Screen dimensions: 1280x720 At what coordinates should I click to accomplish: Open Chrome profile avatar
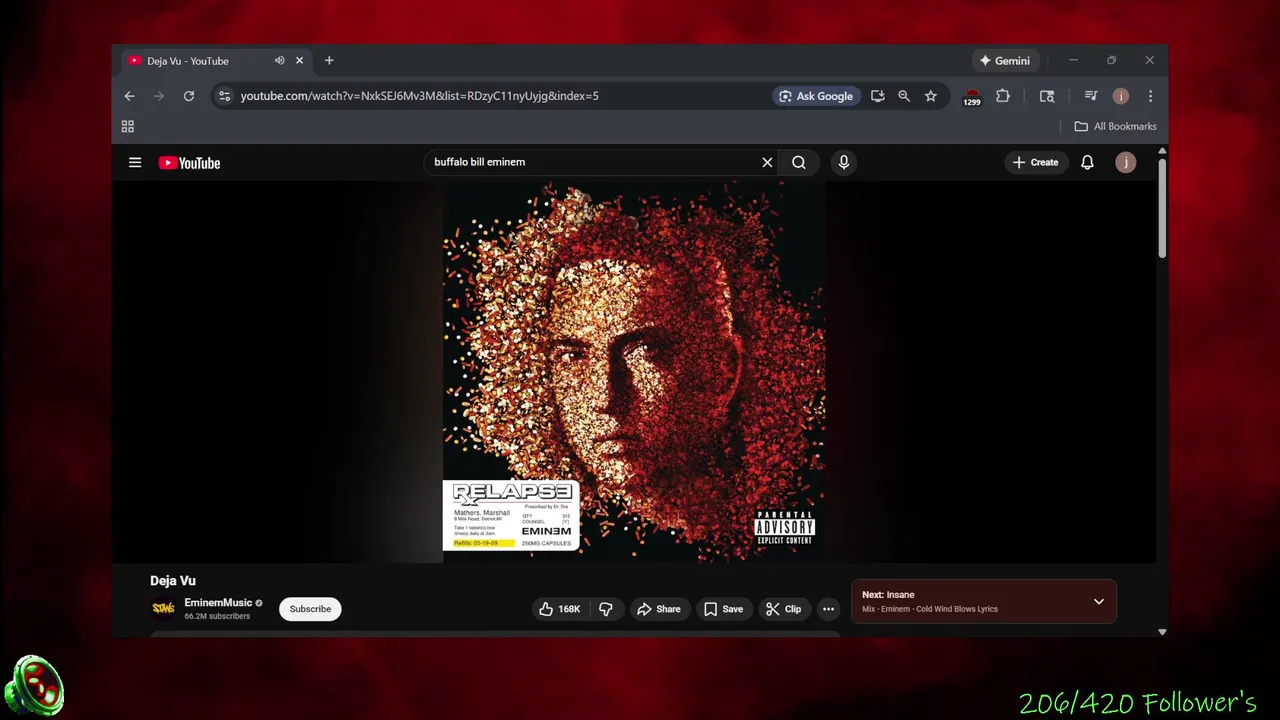(x=1120, y=96)
